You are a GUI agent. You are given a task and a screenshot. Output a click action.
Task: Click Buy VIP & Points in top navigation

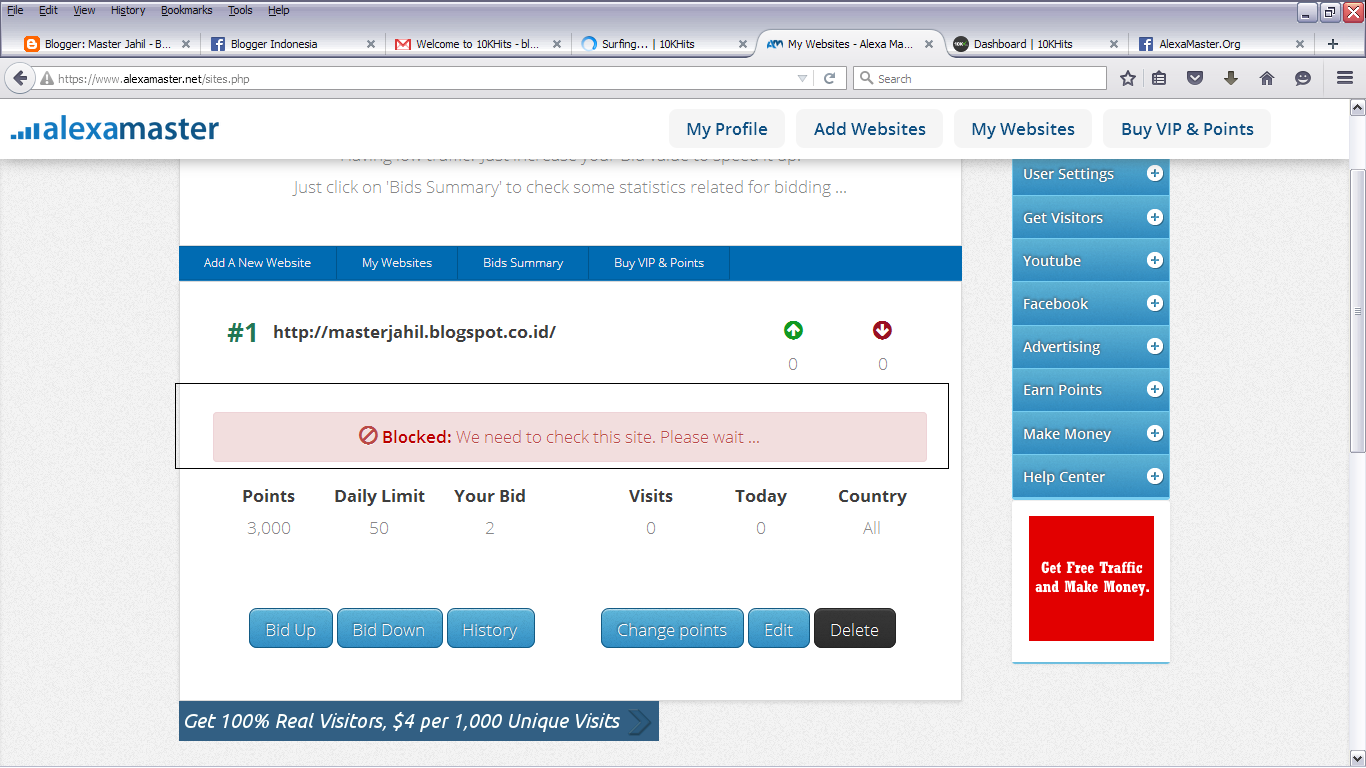(1187, 129)
